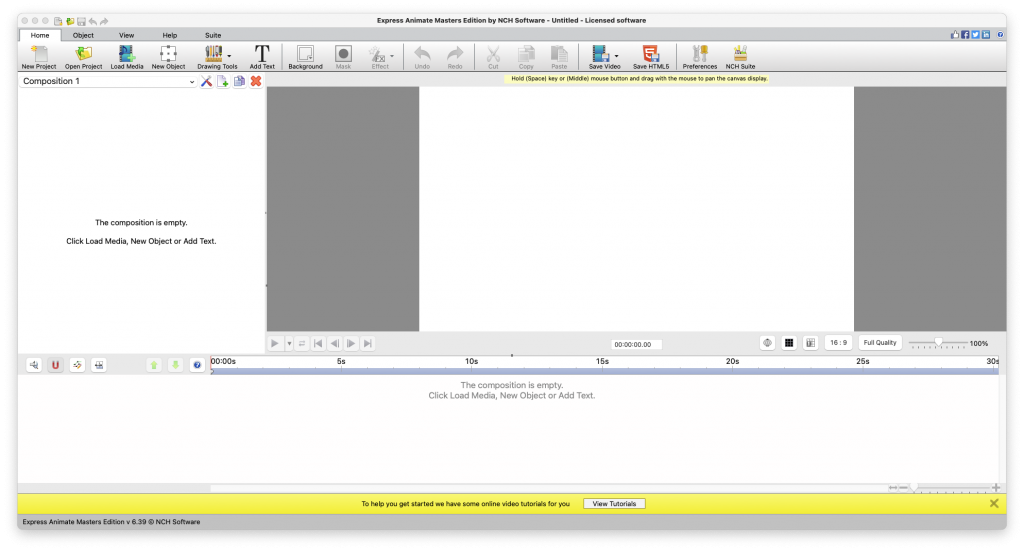Screen dimensions: 1024x551
Task: Play the composition preview
Action: point(275,343)
